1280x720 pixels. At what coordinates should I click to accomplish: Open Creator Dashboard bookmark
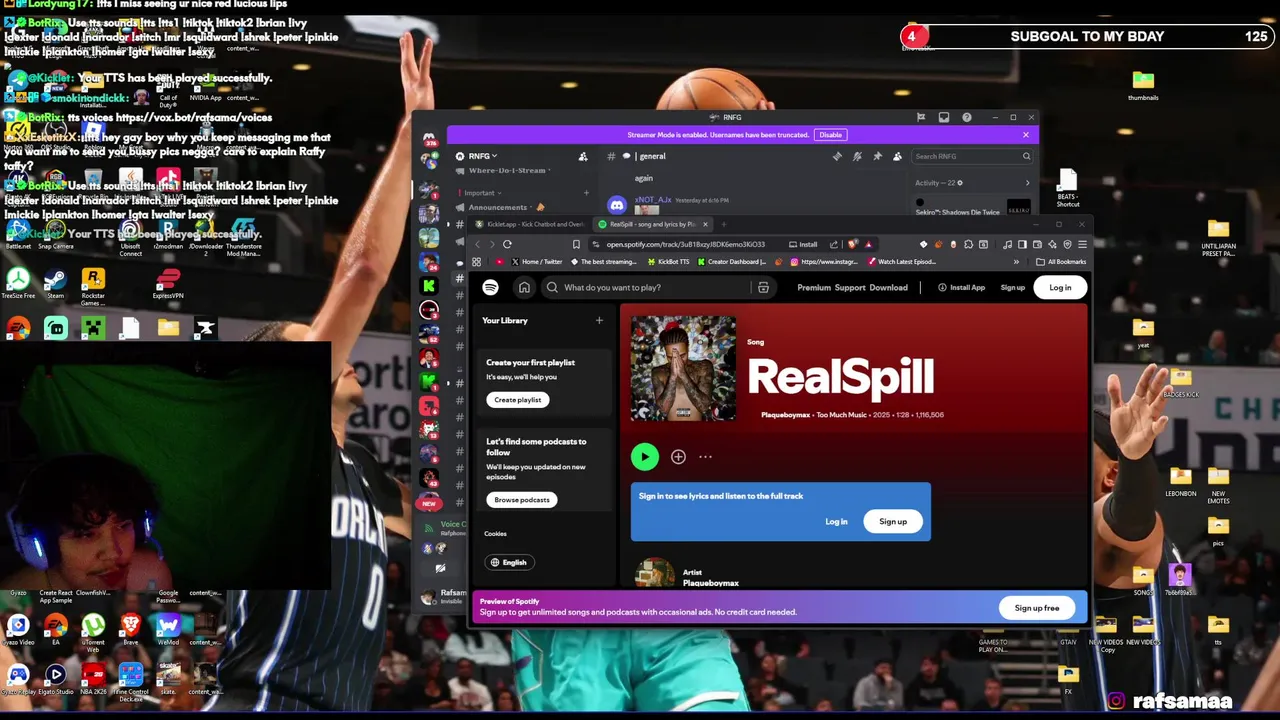click(x=732, y=262)
